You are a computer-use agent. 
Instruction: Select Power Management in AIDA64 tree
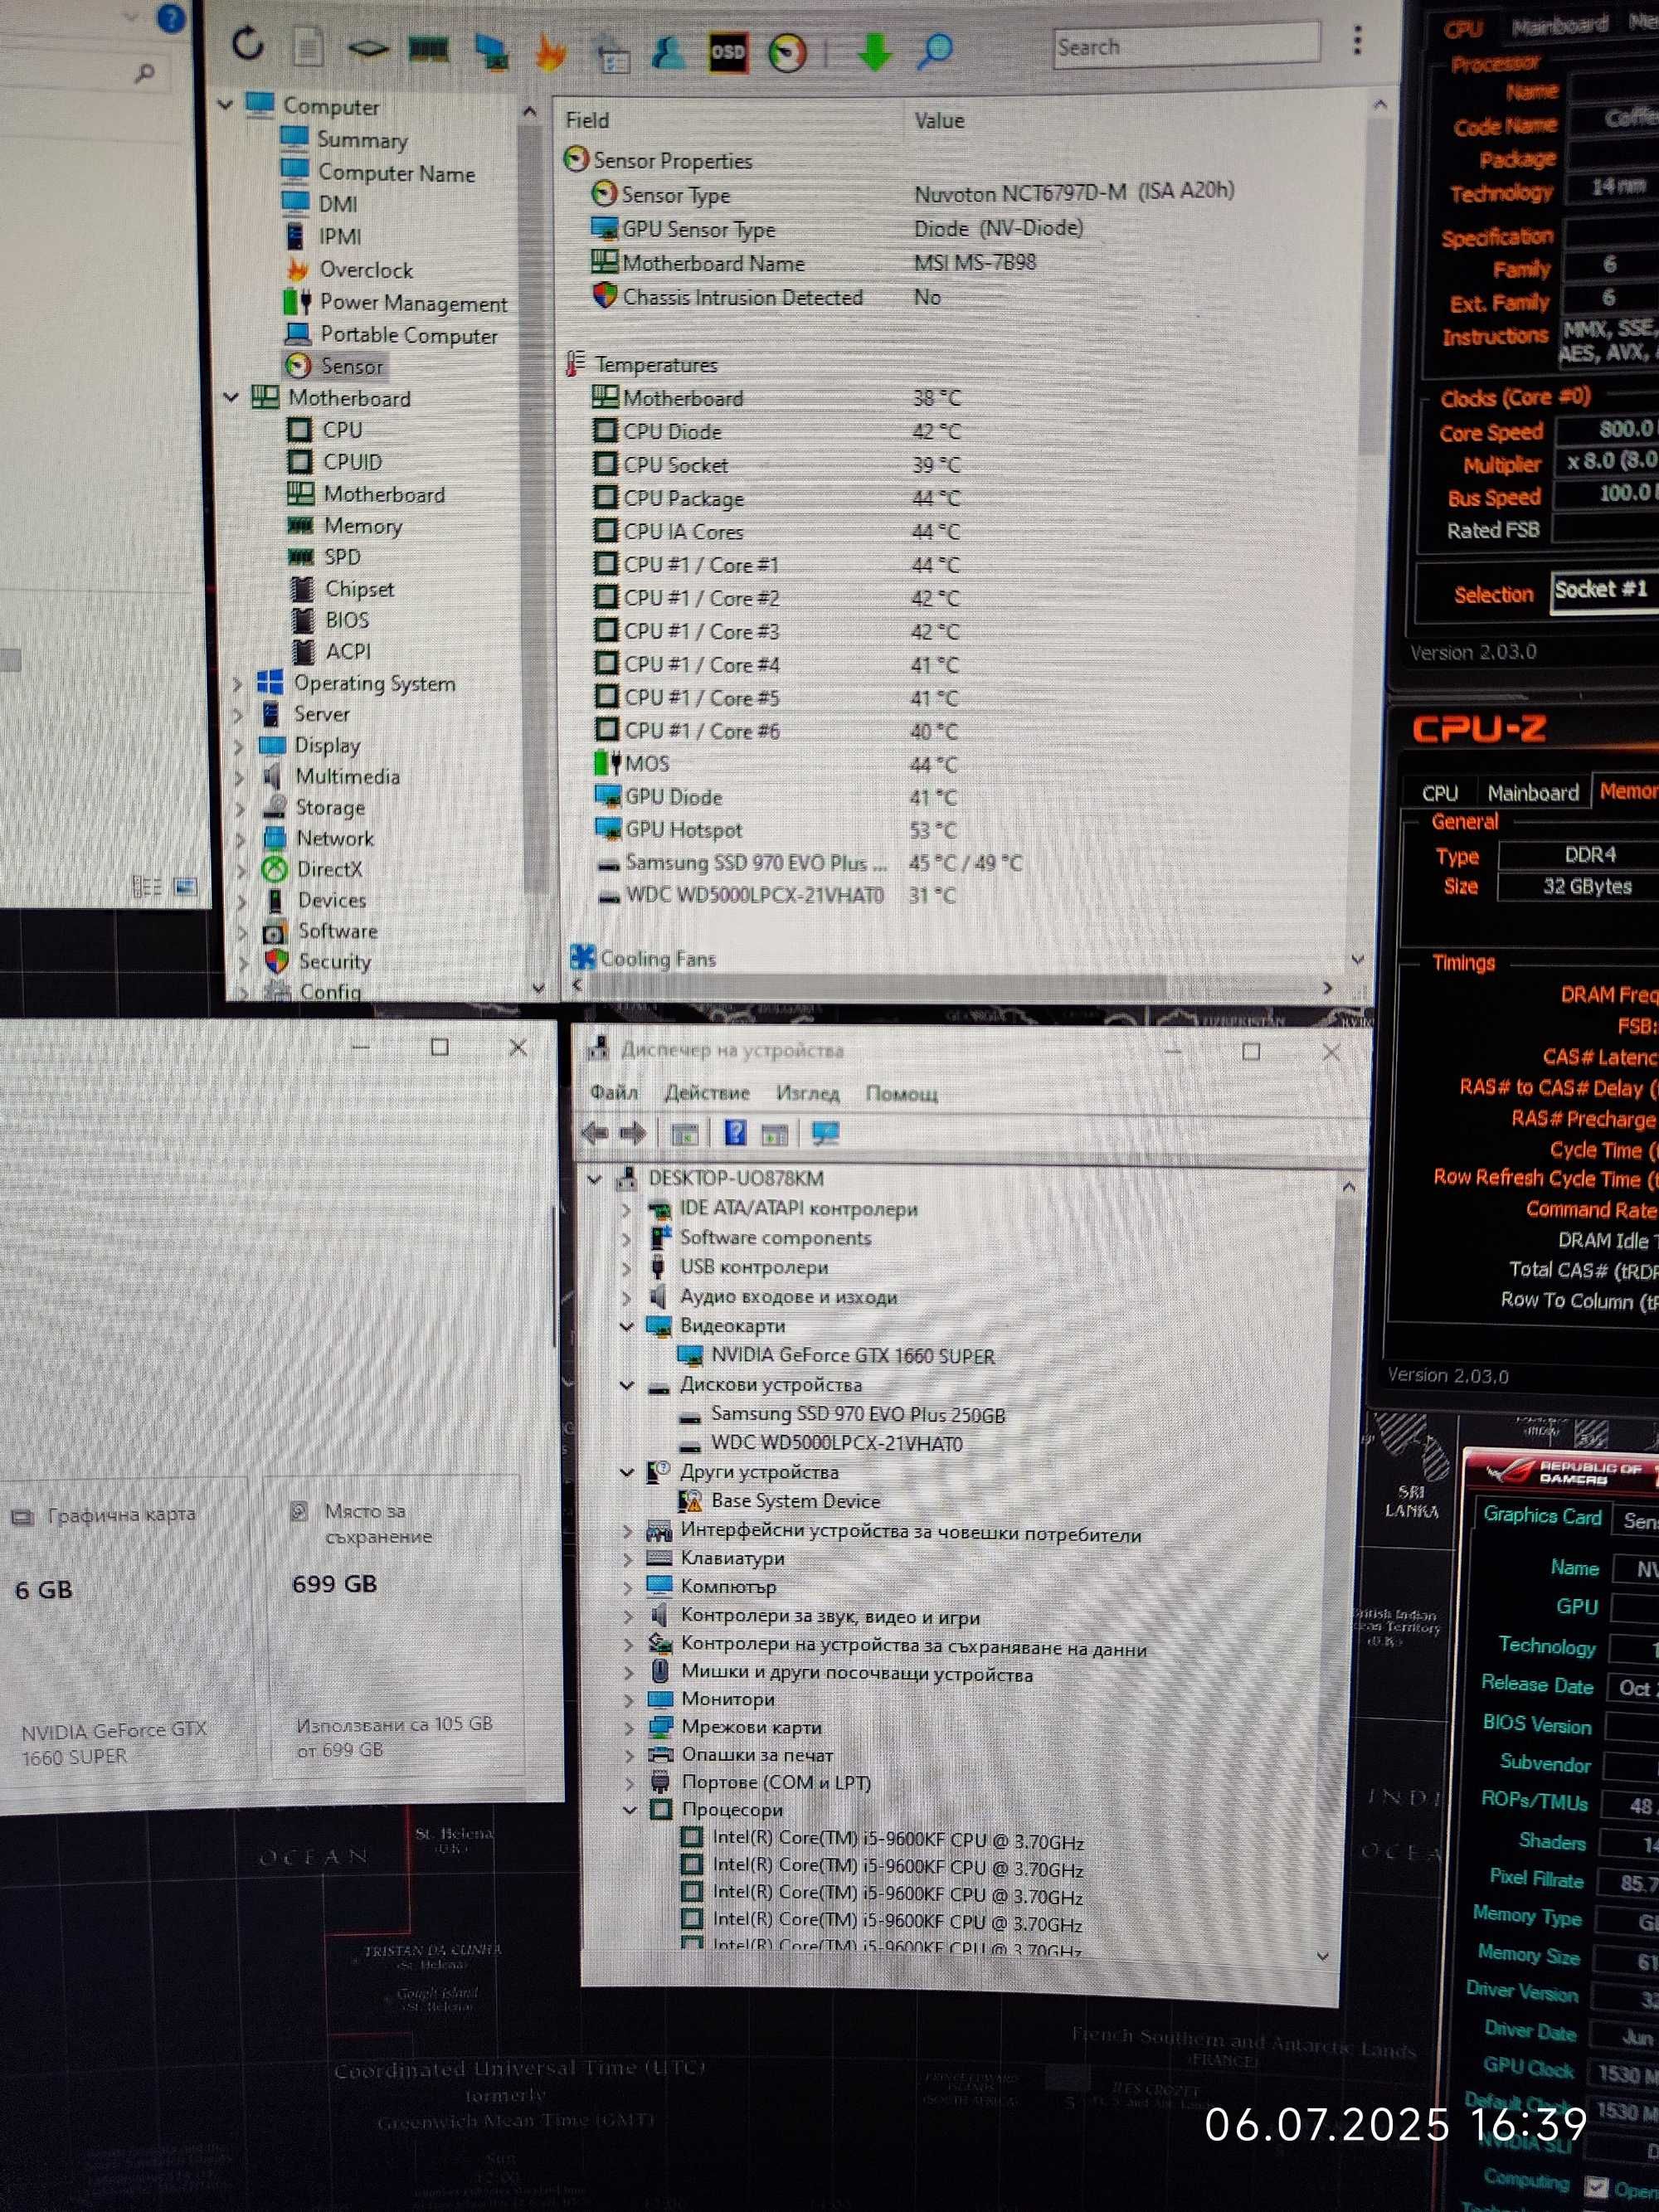(413, 302)
